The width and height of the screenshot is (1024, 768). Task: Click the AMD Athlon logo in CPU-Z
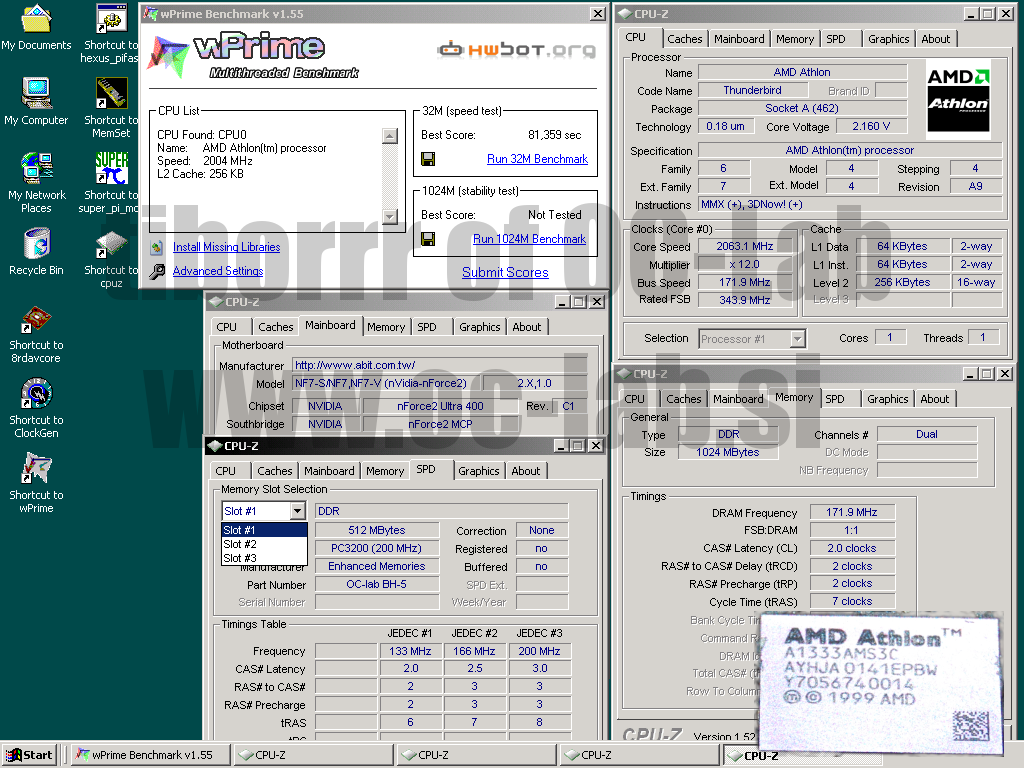click(x=959, y=99)
